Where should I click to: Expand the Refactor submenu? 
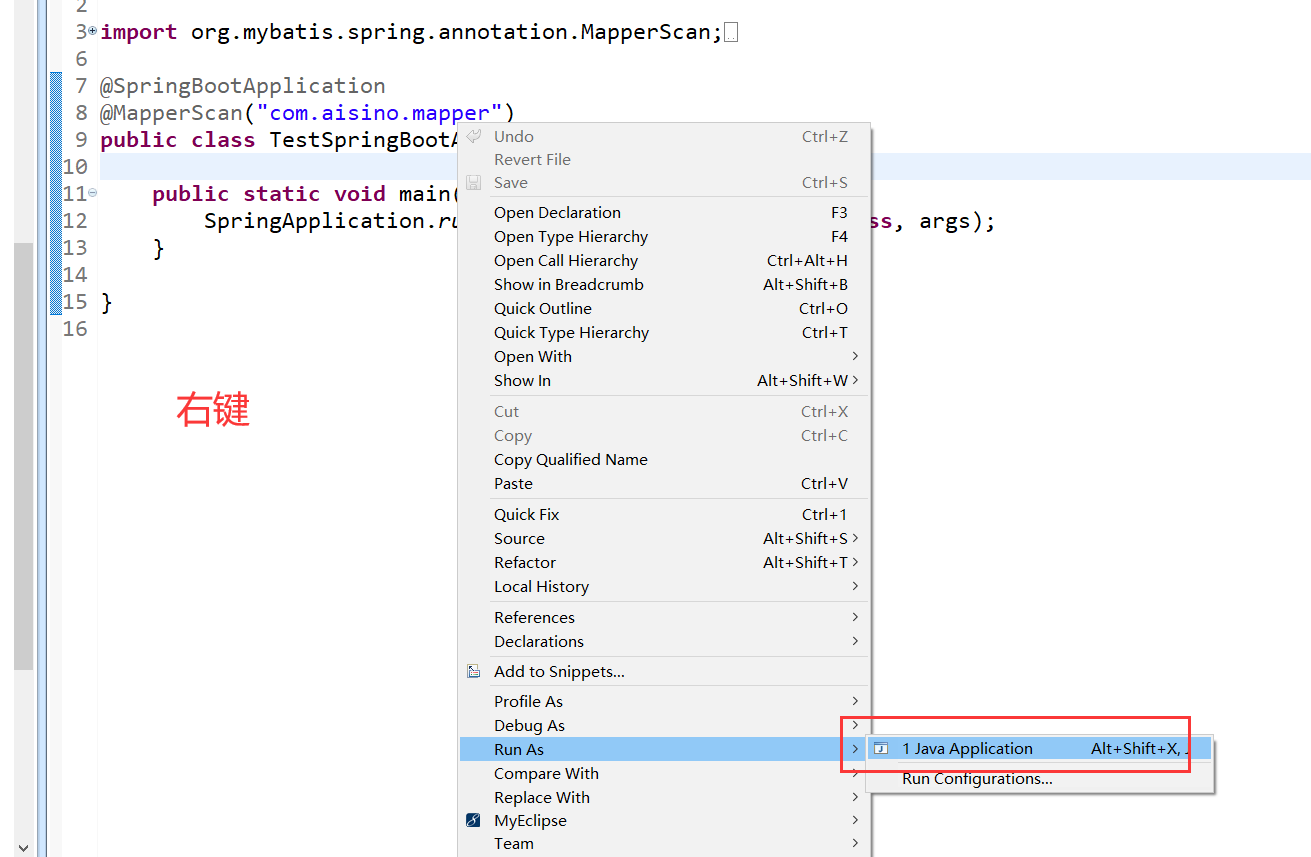(x=855, y=562)
